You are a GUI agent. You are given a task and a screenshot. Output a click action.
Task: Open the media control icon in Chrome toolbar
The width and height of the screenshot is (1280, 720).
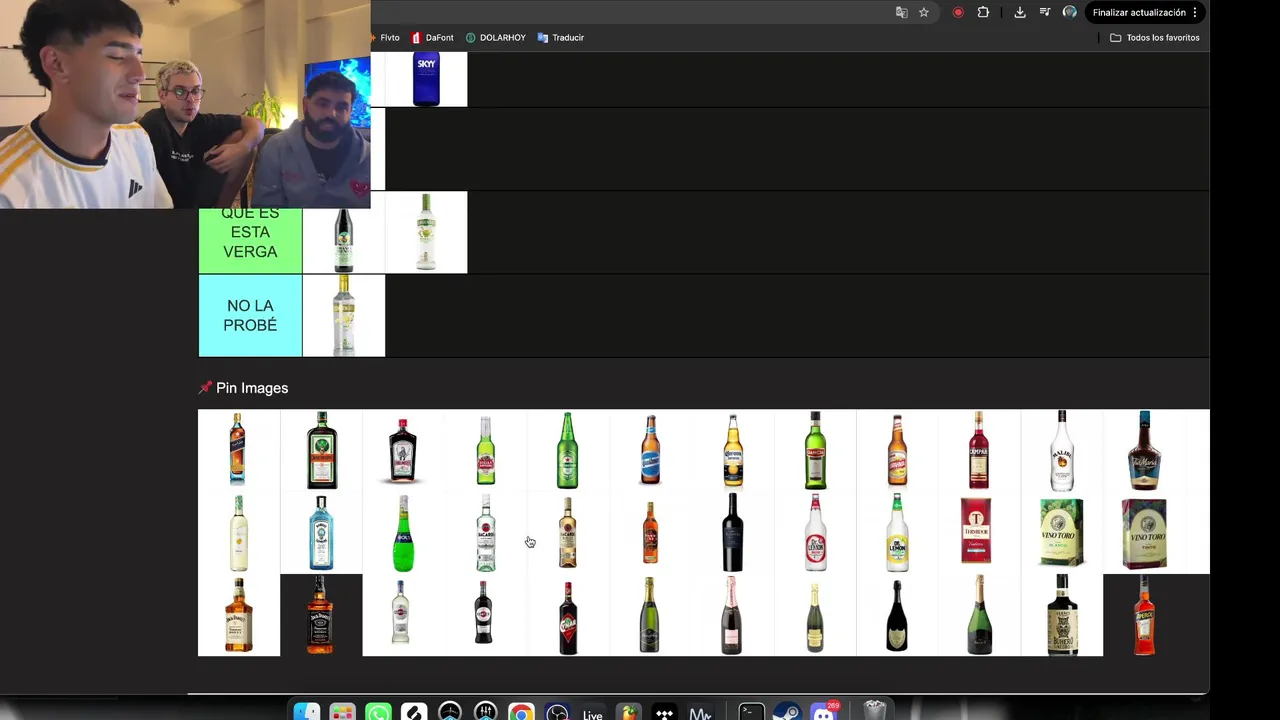[1045, 12]
